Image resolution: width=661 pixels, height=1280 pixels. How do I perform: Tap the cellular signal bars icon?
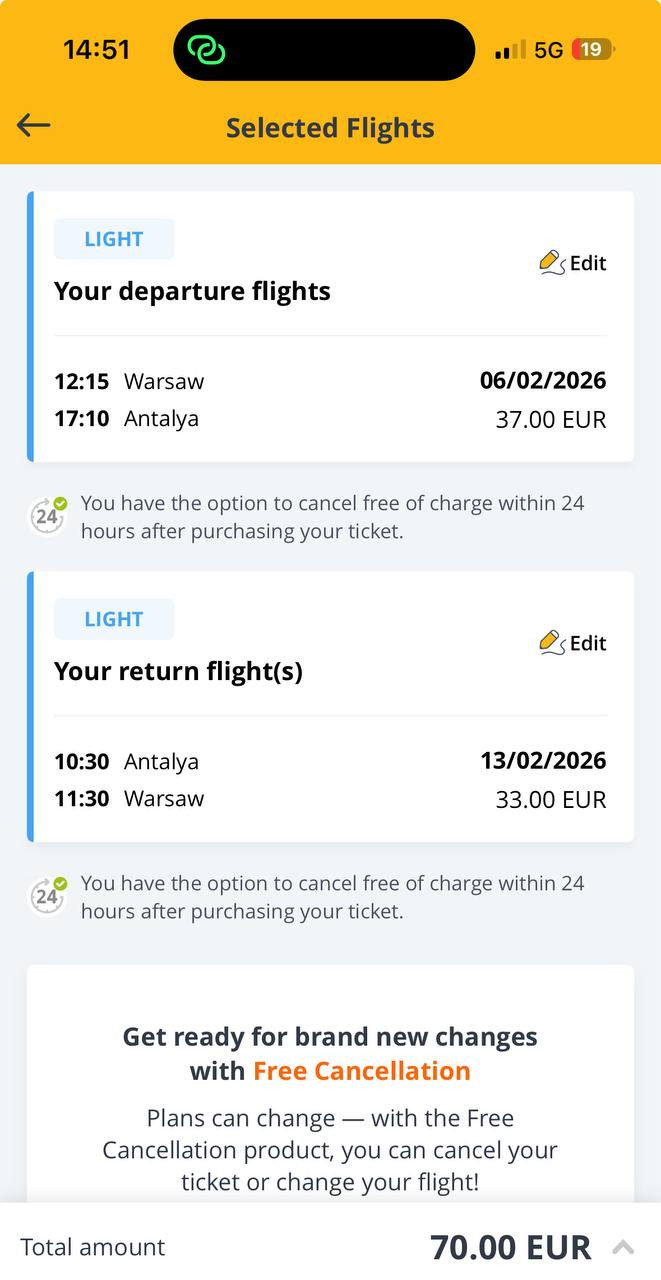tap(510, 50)
